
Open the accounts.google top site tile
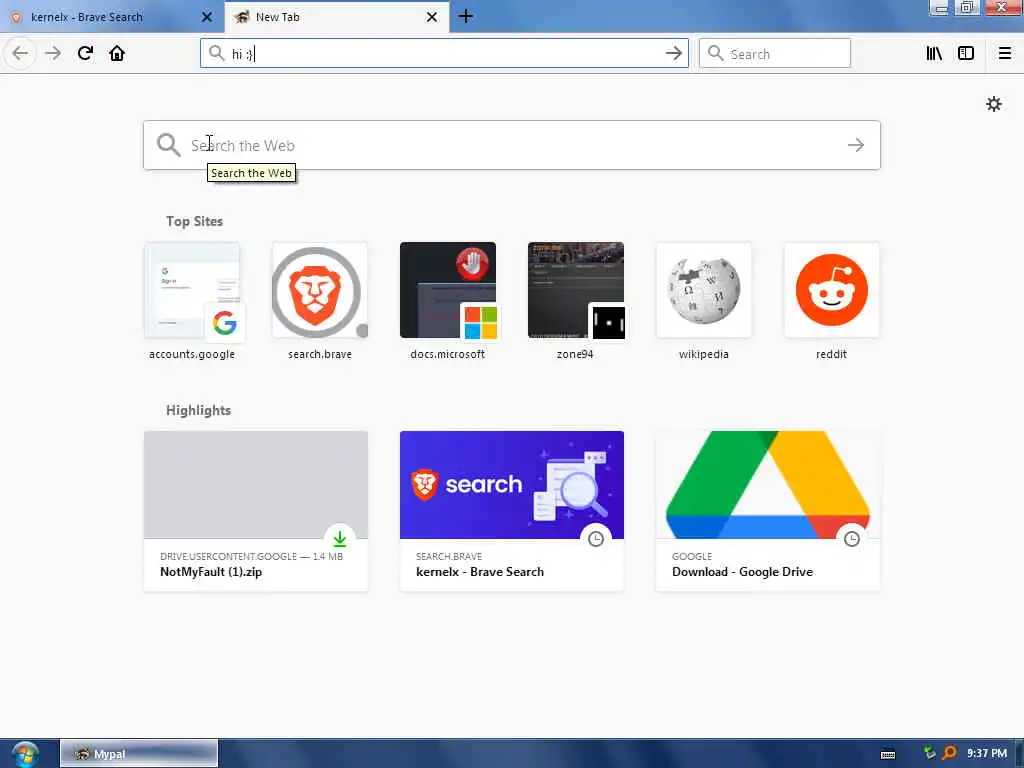point(192,302)
